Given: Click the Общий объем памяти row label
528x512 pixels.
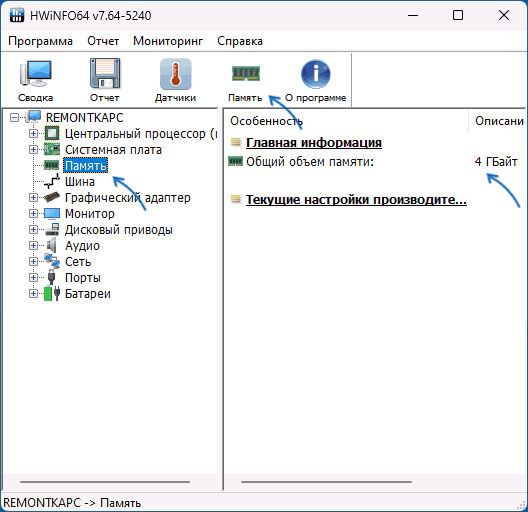Looking at the screenshot, I should click(310, 162).
